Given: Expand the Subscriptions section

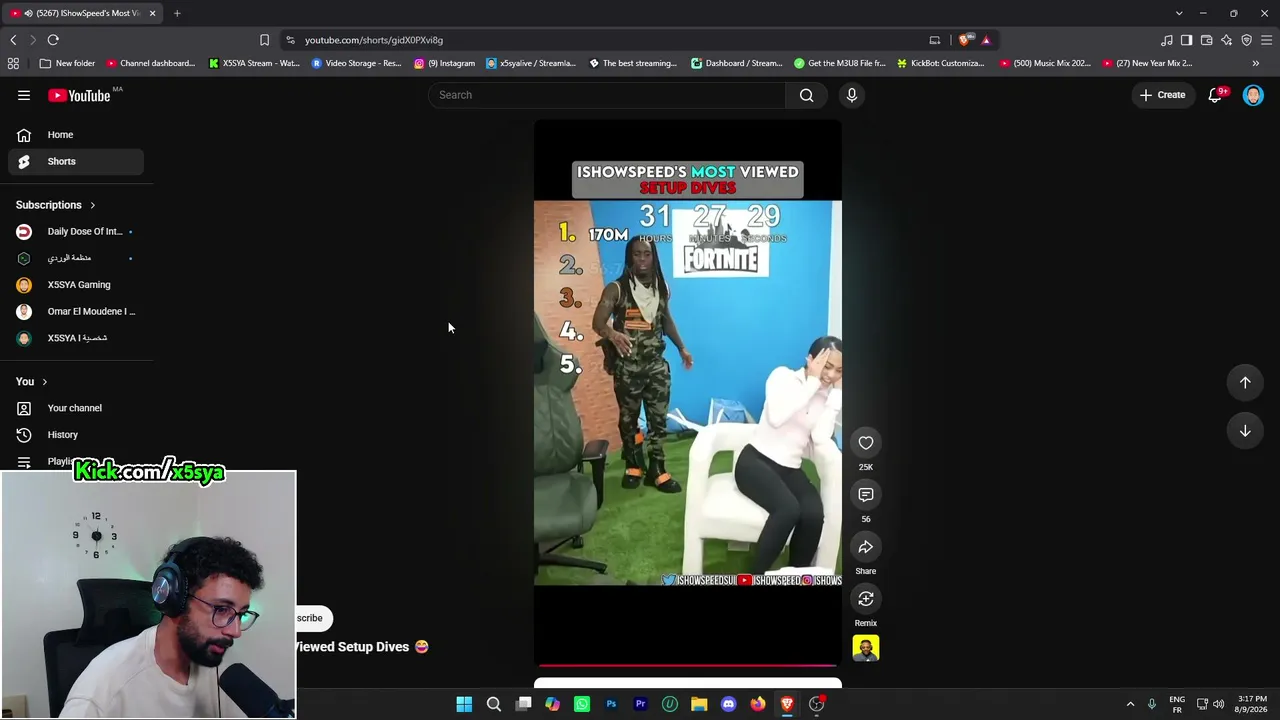Looking at the screenshot, I should coord(56,205).
